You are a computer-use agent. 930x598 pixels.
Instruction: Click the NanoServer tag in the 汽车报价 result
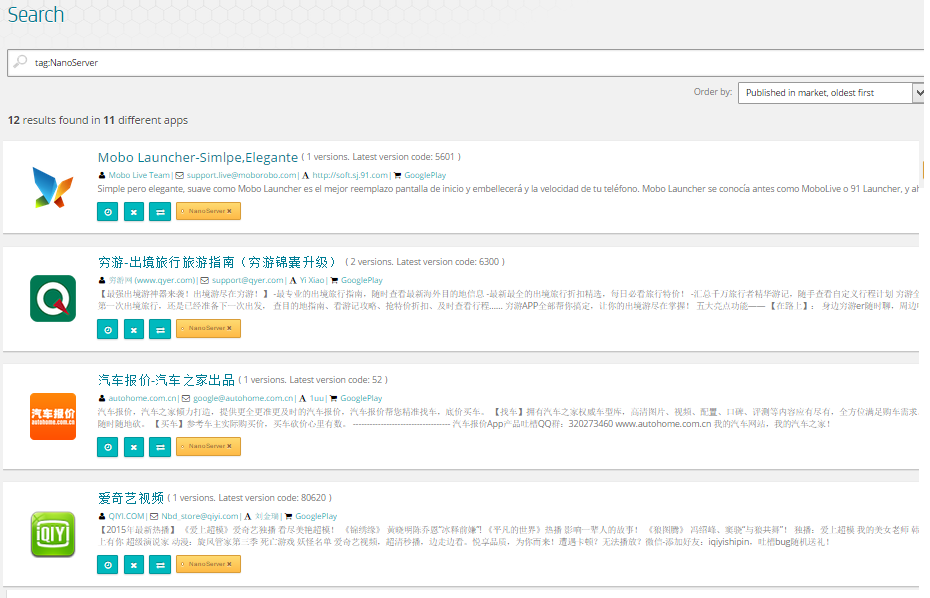click(208, 447)
